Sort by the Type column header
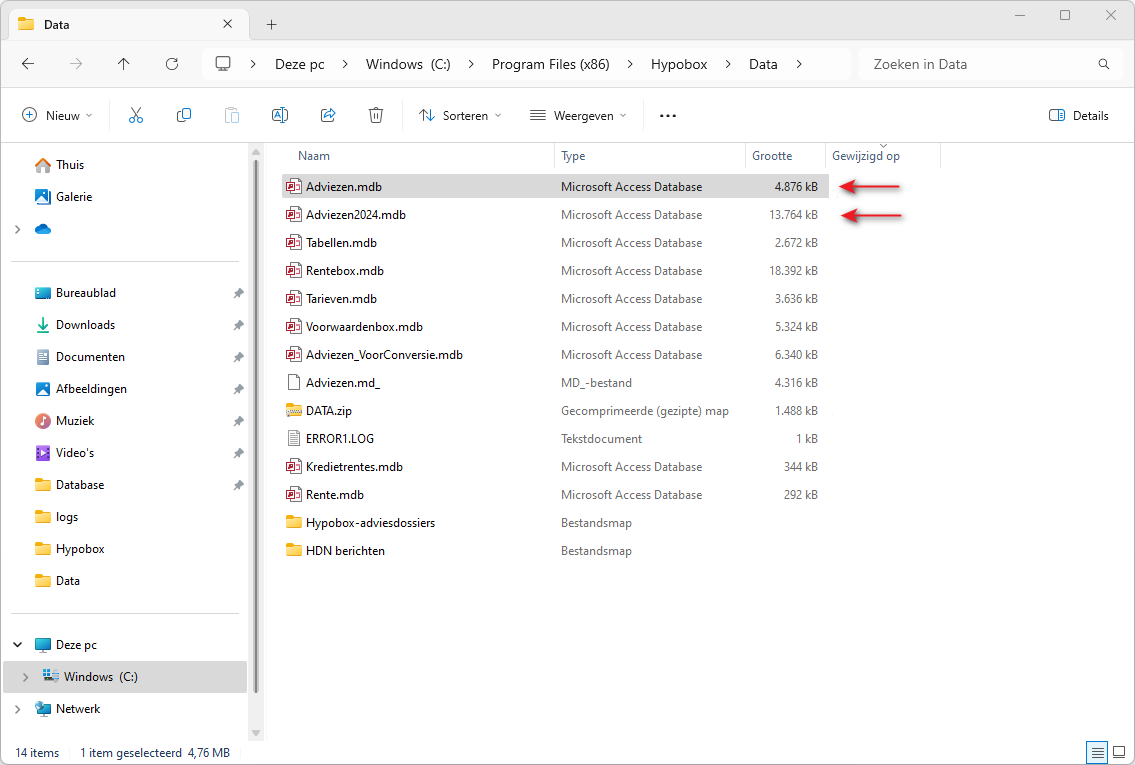The image size is (1135, 765). point(573,156)
